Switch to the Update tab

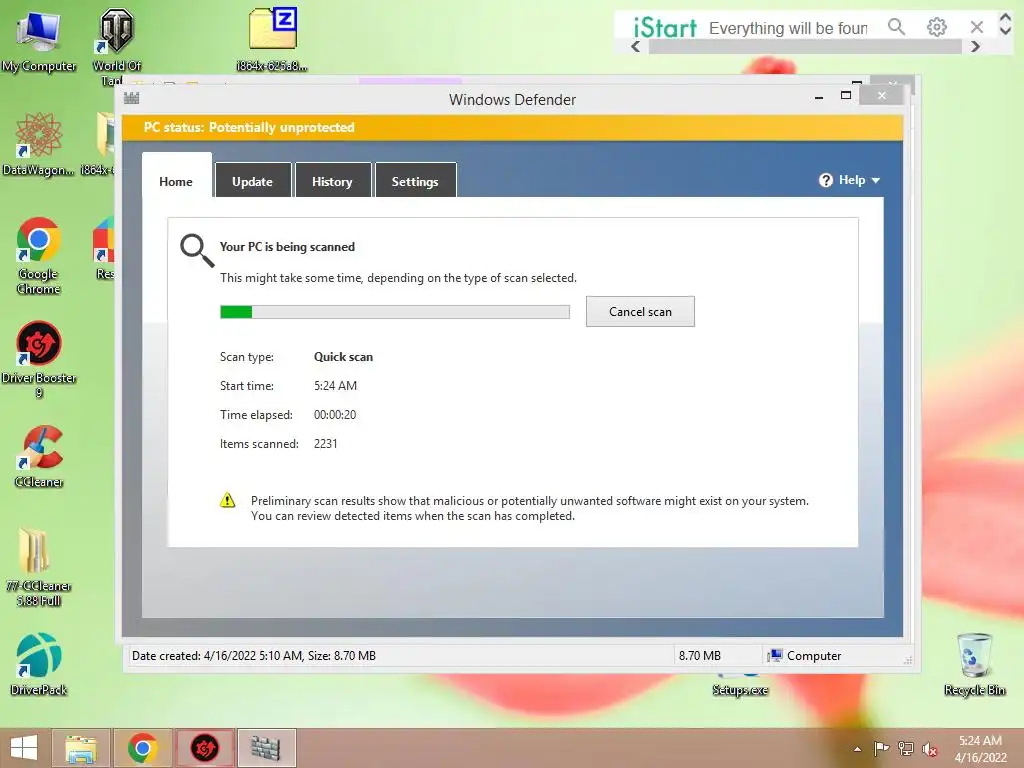pos(253,181)
